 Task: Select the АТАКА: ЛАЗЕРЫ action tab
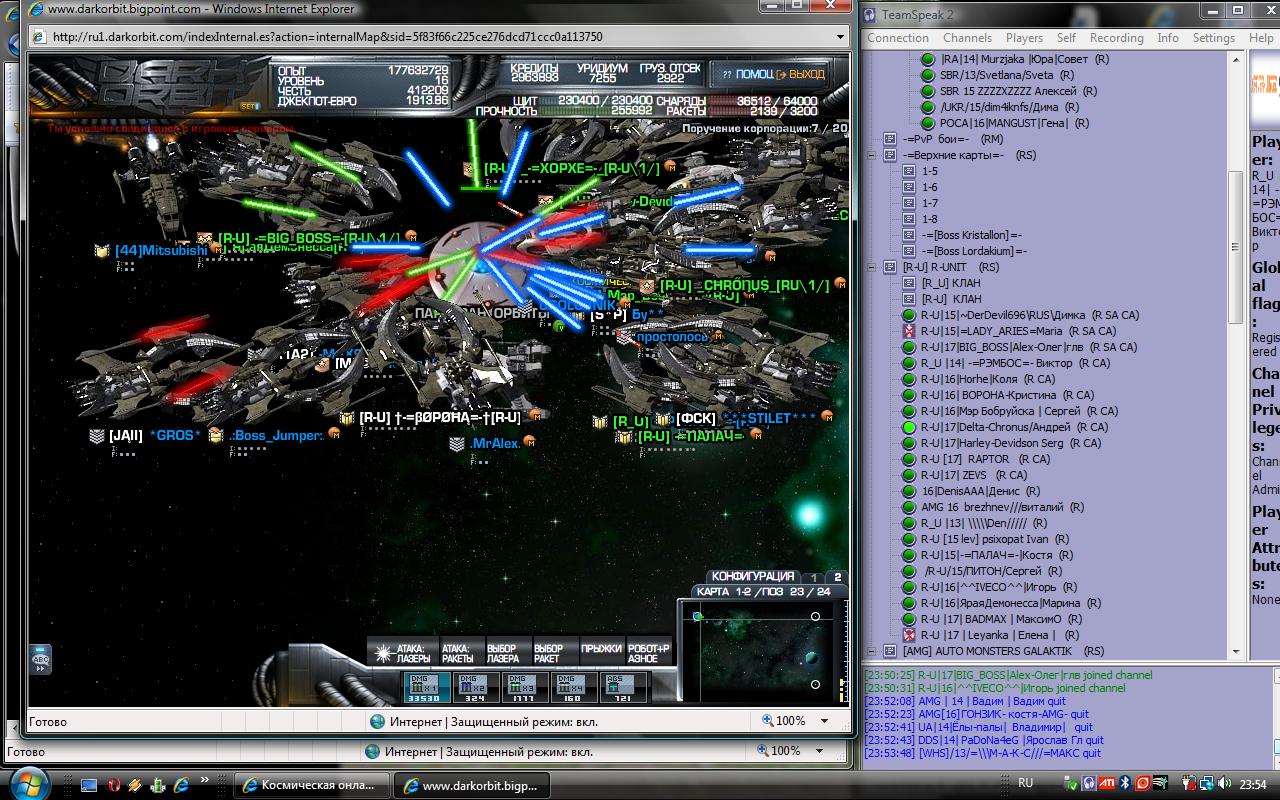[x=401, y=653]
